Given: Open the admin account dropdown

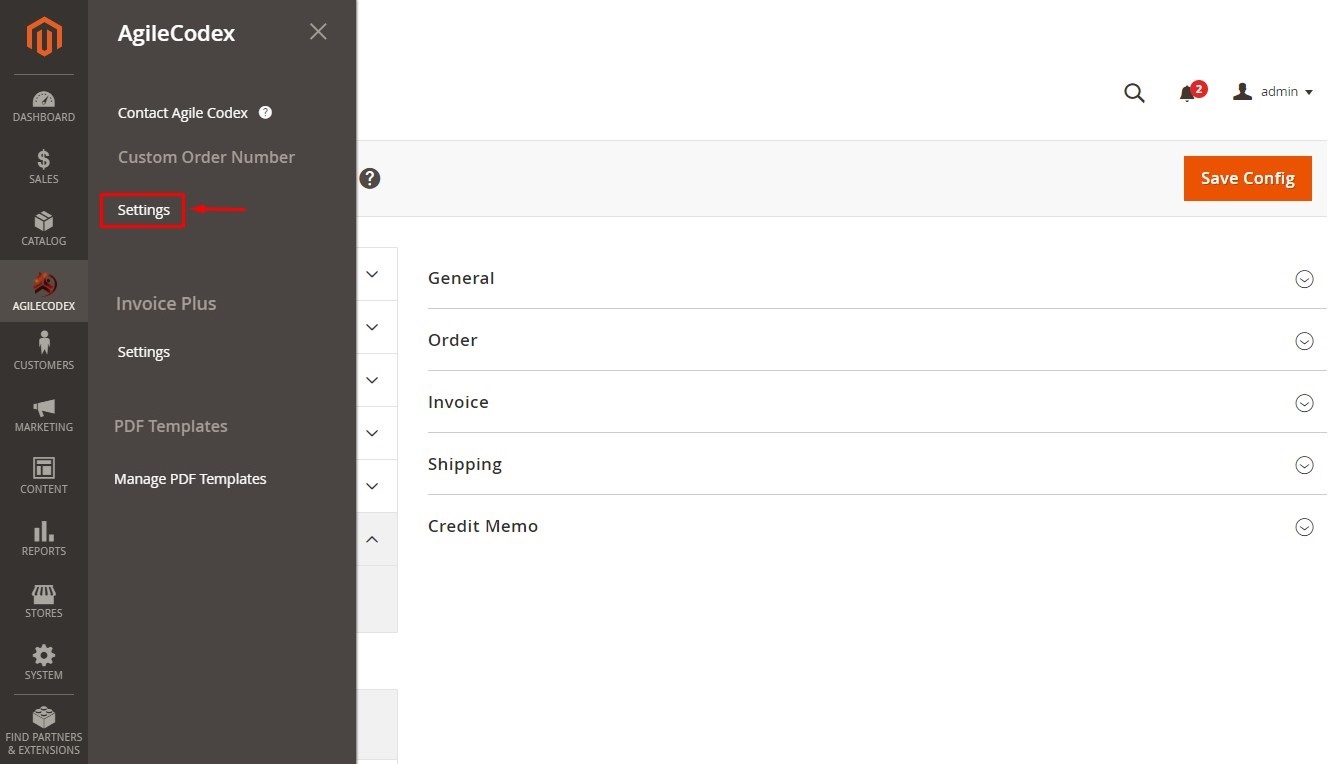Looking at the screenshot, I should point(1273,92).
